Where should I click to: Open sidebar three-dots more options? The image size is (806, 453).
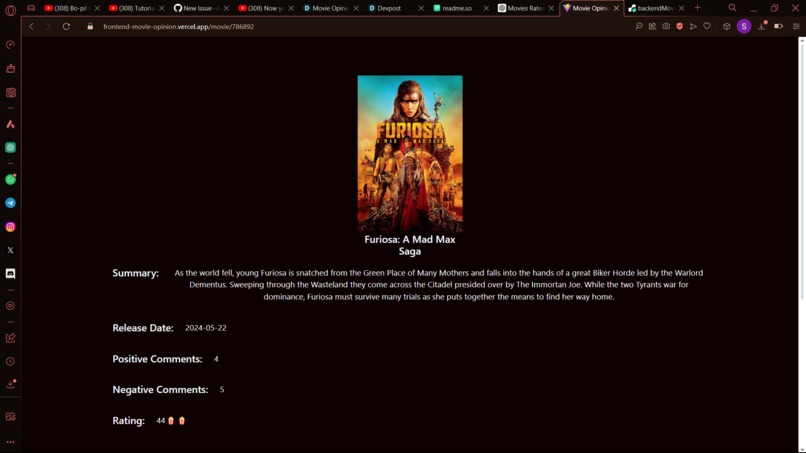(10, 442)
